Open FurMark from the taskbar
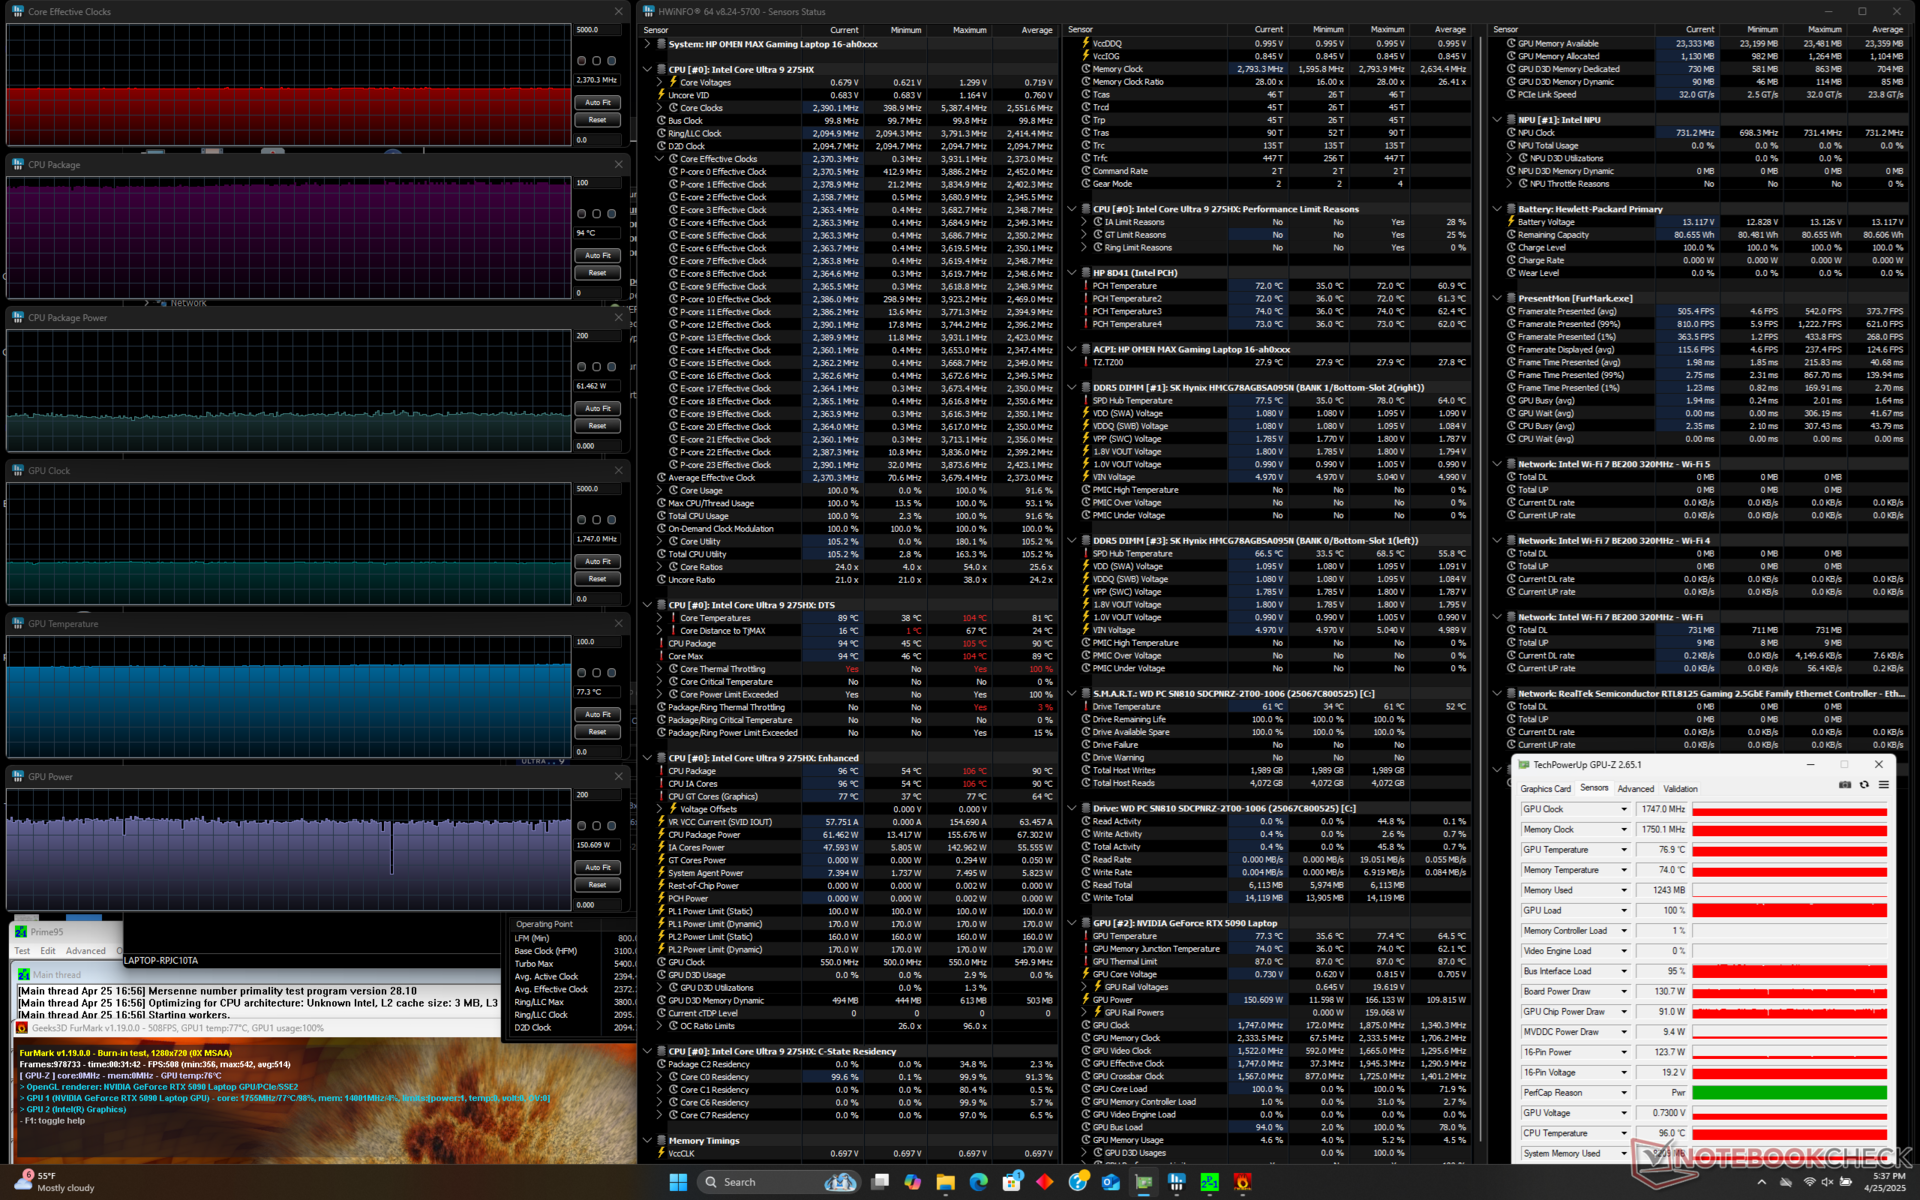This screenshot has width=1920, height=1200. point(1243,1182)
